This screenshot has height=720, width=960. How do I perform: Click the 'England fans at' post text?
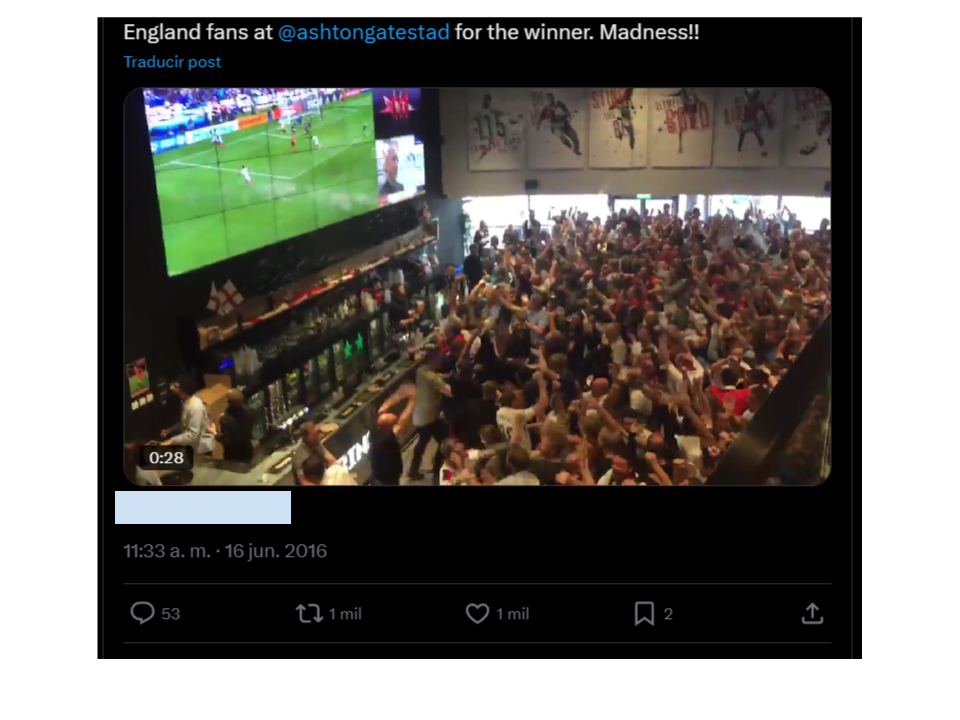(x=198, y=32)
